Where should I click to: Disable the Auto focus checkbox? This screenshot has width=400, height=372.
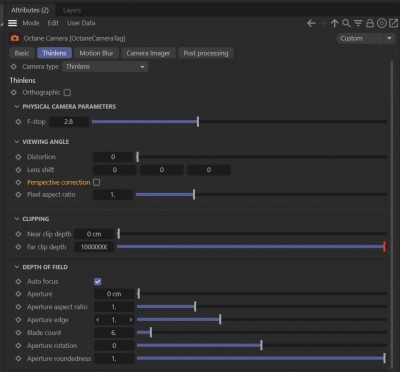click(x=98, y=281)
